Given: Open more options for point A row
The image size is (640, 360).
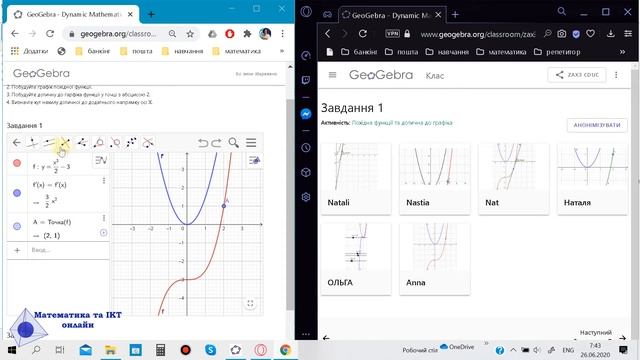Looking at the screenshot, I should coord(104,218).
